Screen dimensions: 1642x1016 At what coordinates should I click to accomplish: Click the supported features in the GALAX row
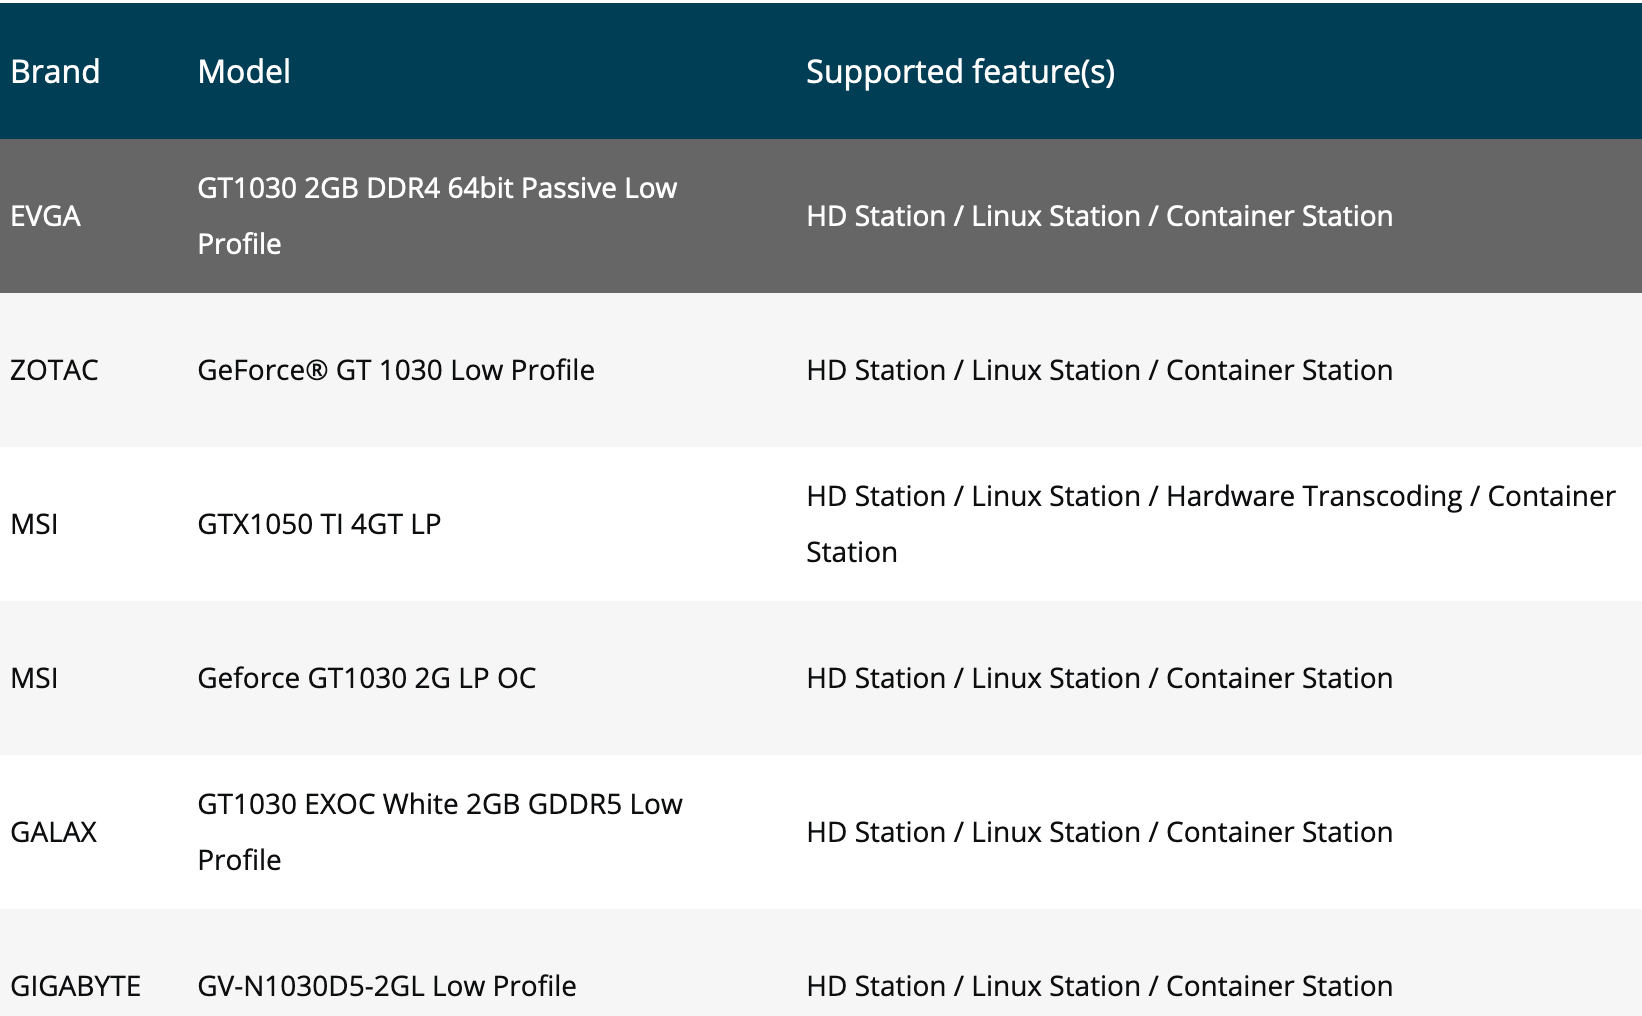coord(1099,832)
